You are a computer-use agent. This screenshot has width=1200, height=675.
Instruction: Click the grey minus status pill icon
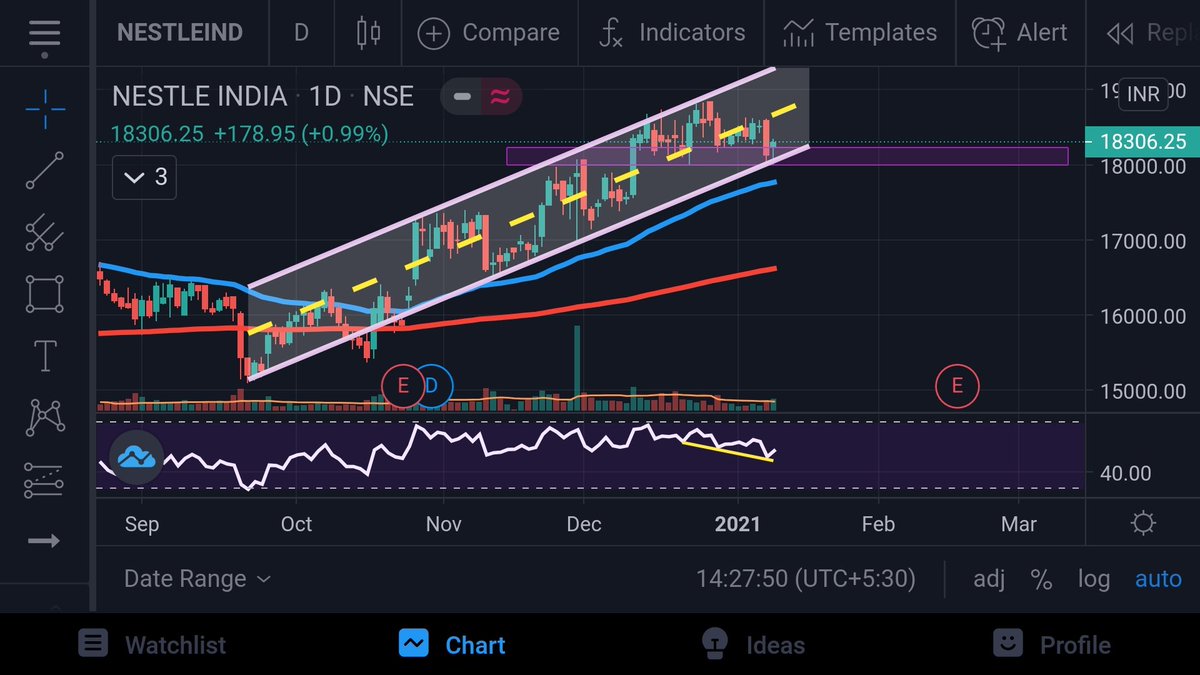[x=462, y=97]
